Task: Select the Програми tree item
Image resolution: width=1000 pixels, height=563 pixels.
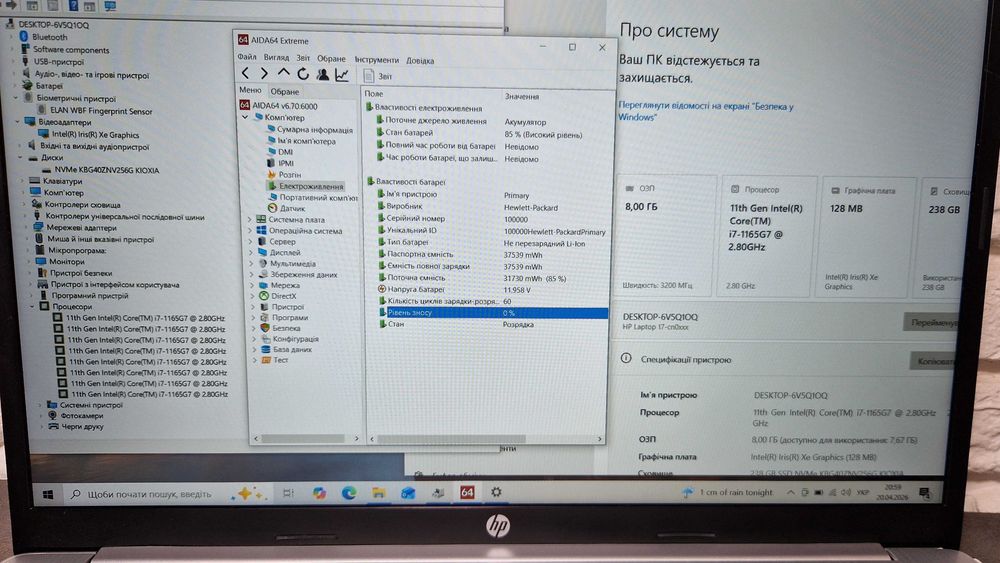Action: [x=284, y=317]
